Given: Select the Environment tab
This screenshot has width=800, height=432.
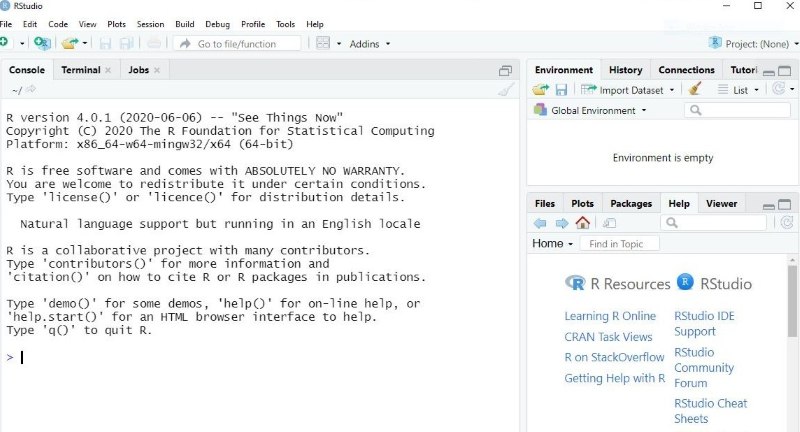Looking at the screenshot, I should [564, 70].
